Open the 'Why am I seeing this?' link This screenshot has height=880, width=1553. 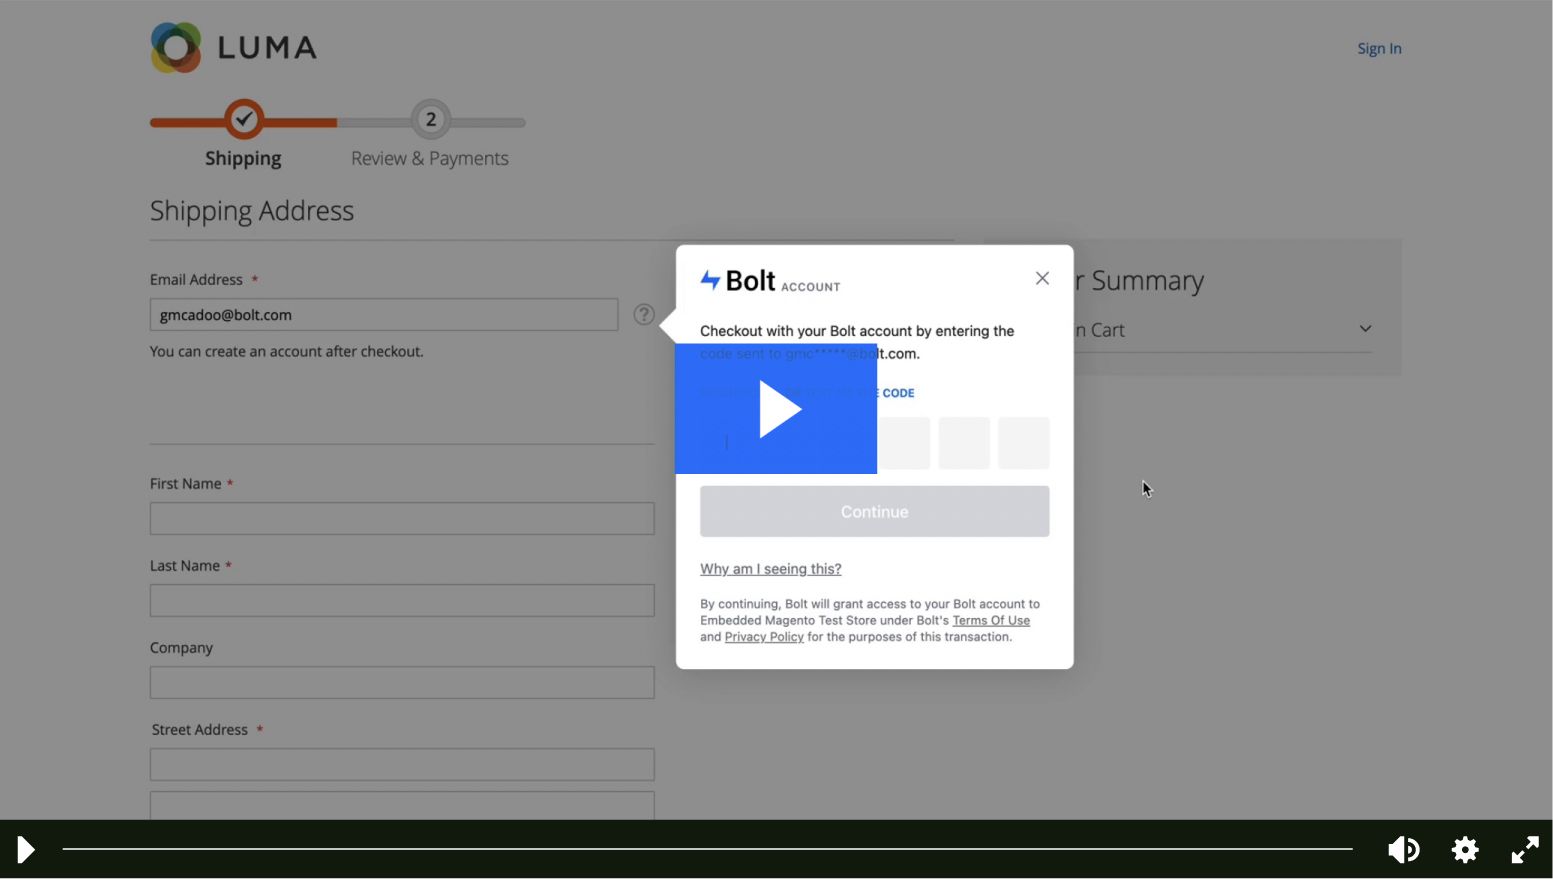coord(770,568)
